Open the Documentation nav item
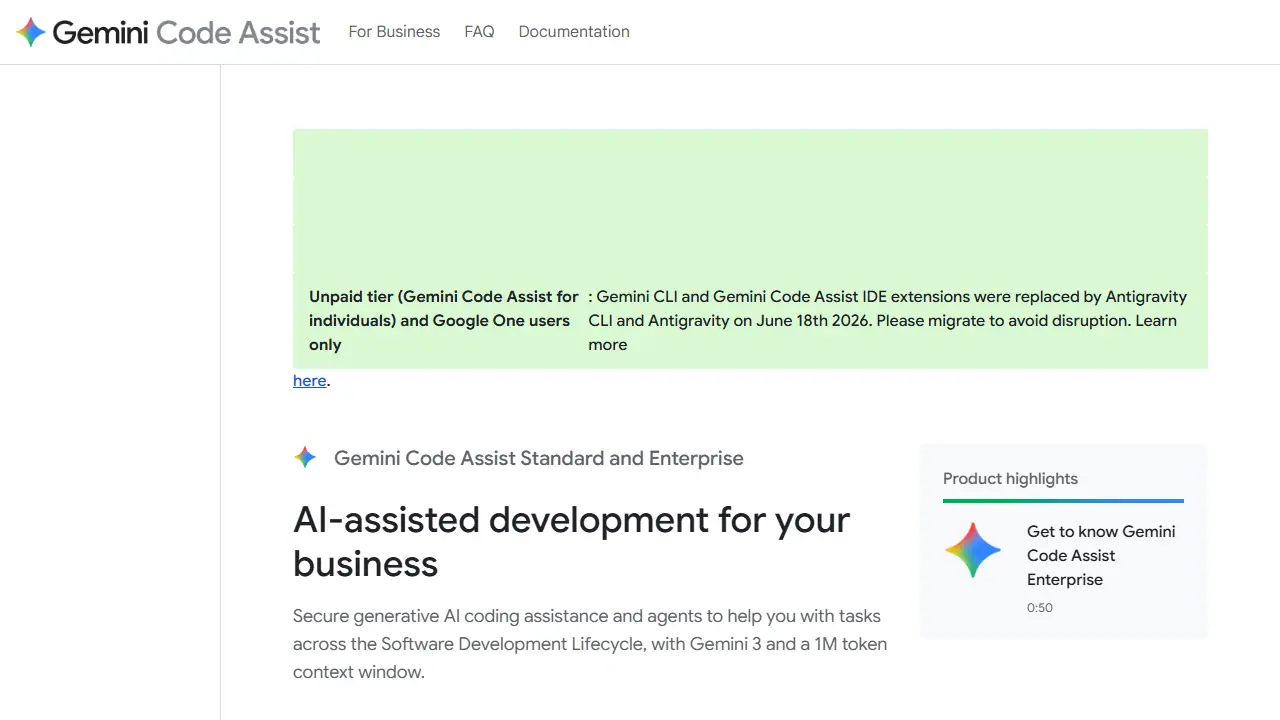1280x720 pixels. pos(574,32)
